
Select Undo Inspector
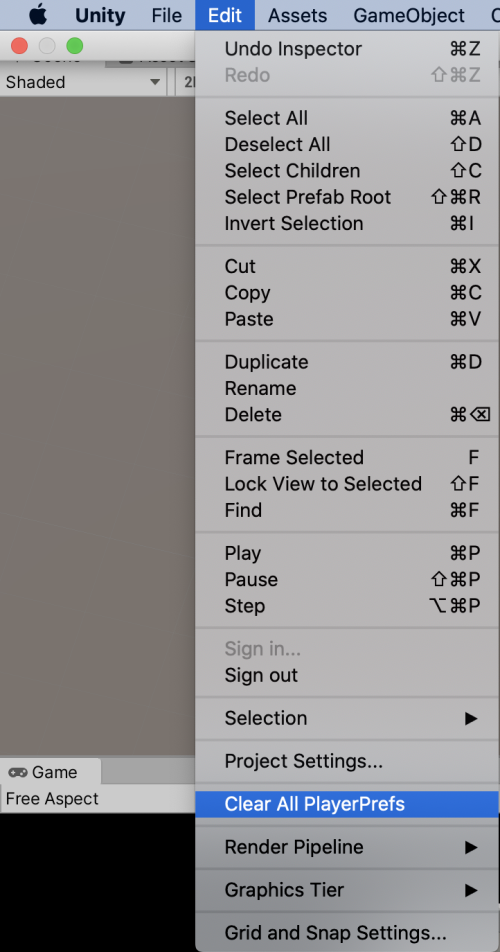347,49
